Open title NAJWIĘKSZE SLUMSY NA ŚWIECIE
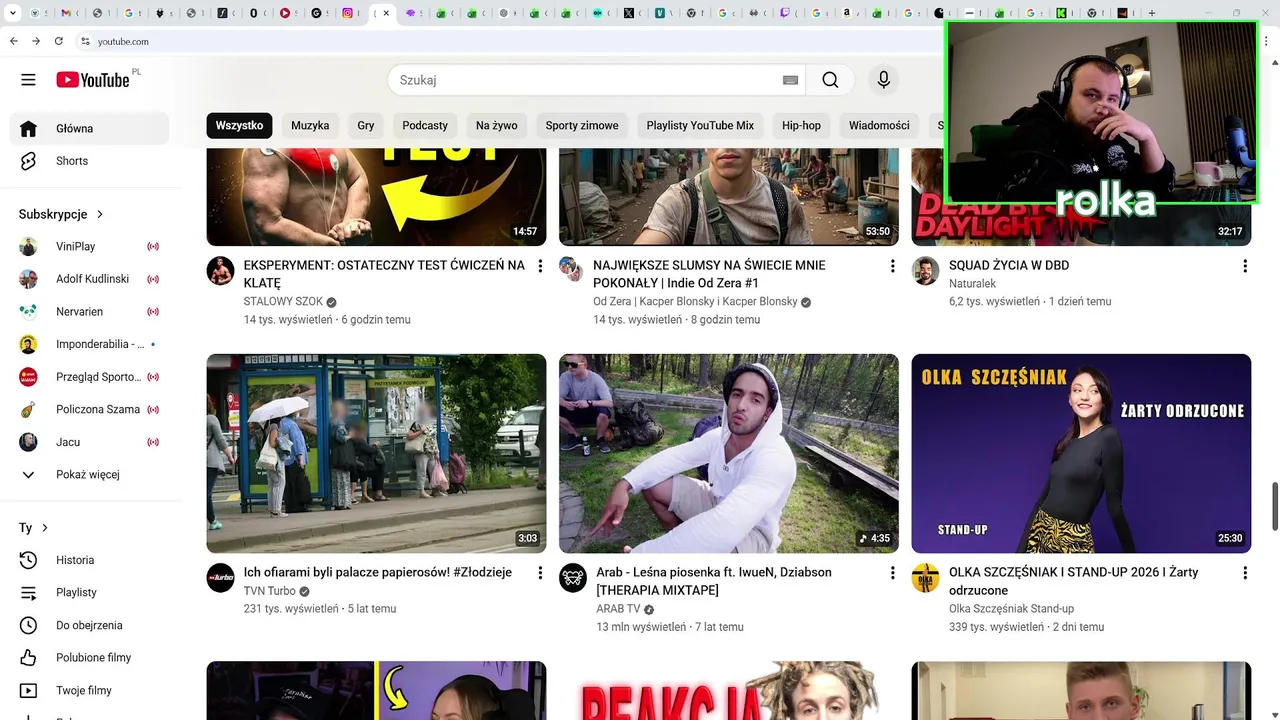1280x720 pixels. tap(709, 274)
